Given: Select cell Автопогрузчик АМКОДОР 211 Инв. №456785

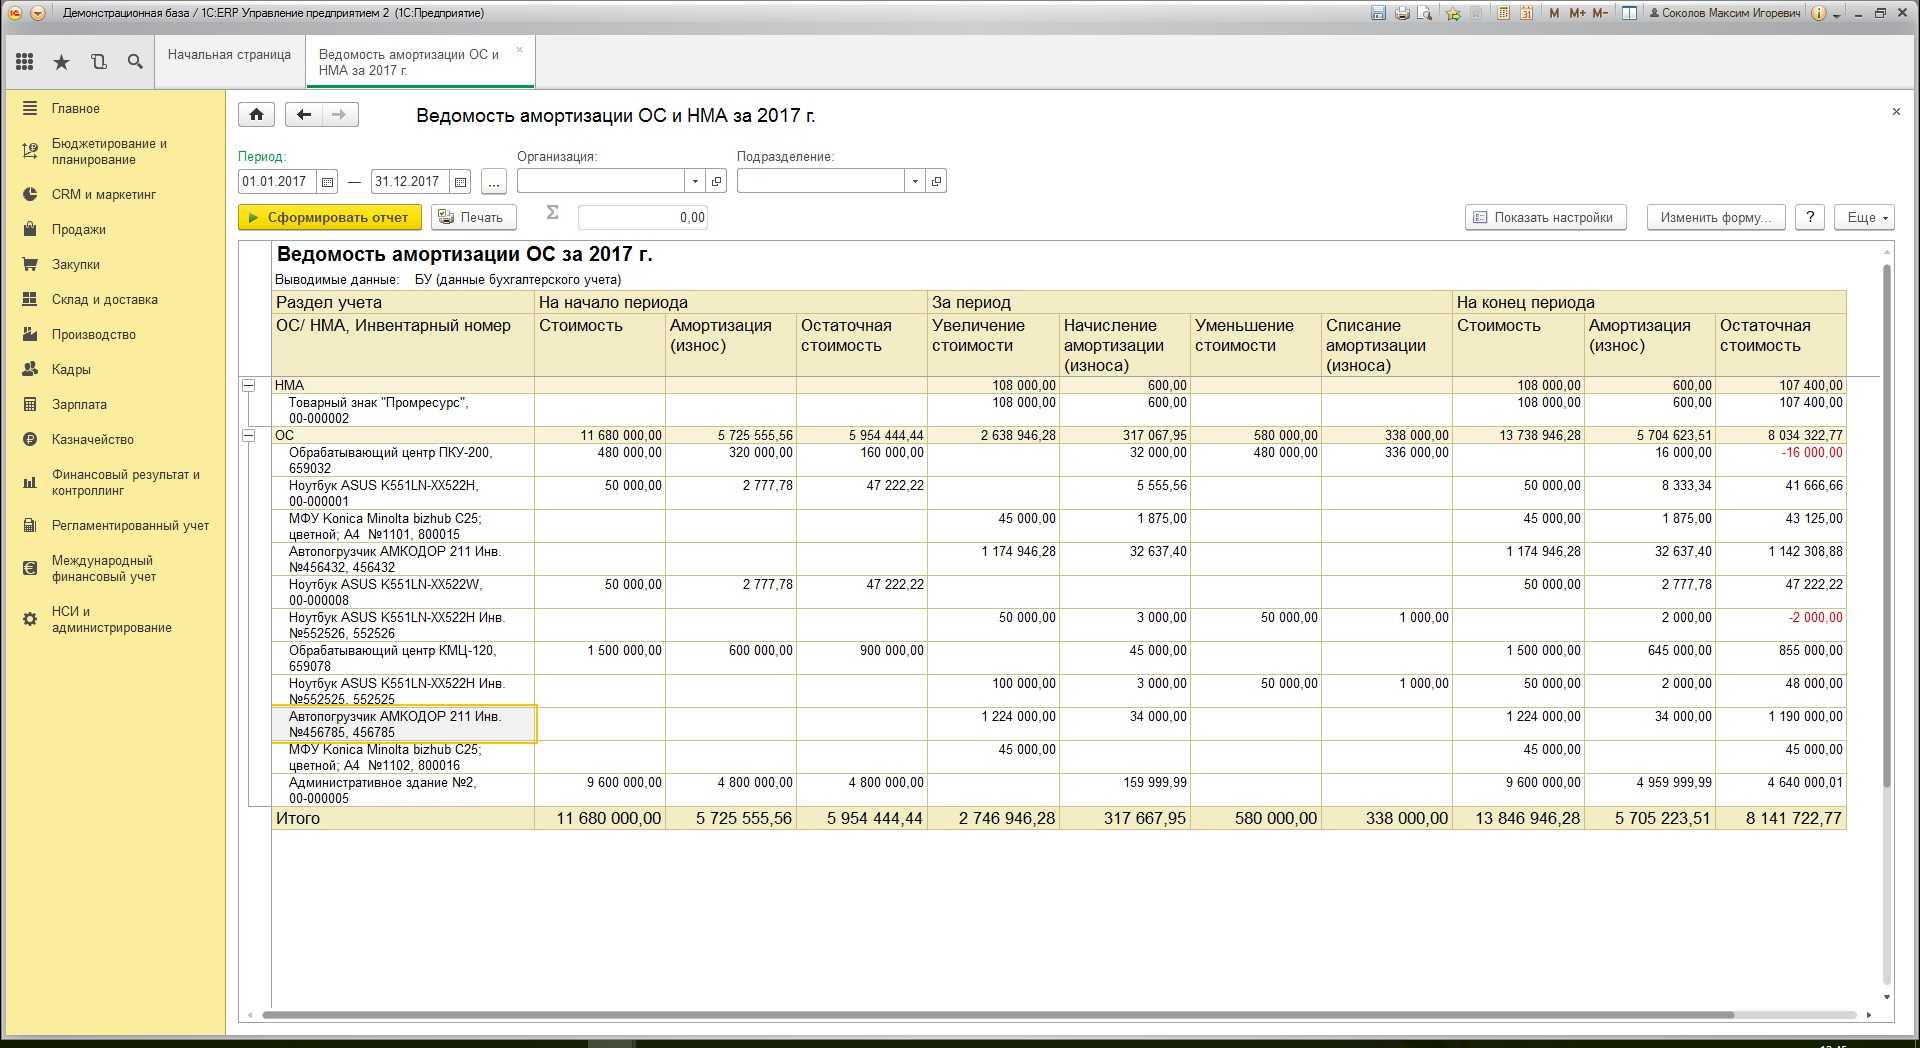Looking at the screenshot, I should pos(404,724).
